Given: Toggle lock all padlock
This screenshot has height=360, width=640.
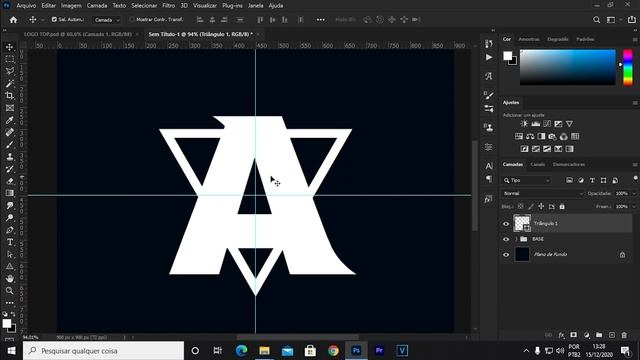Looking at the screenshot, I should tap(562, 207).
